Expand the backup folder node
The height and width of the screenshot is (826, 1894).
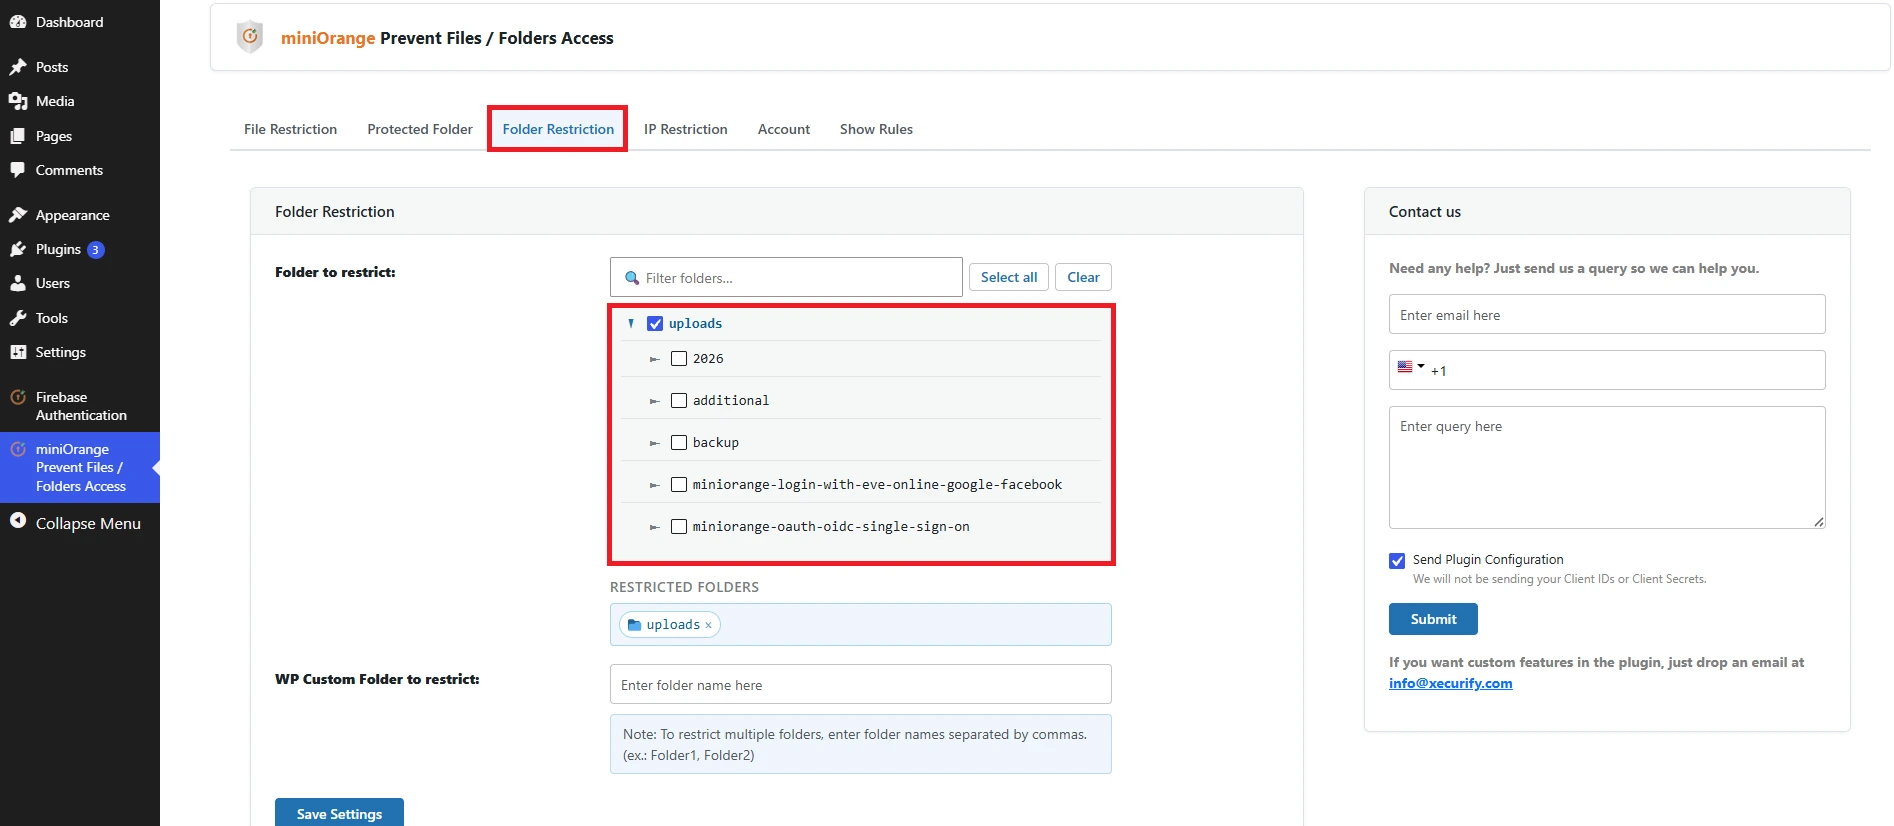(x=655, y=443)
